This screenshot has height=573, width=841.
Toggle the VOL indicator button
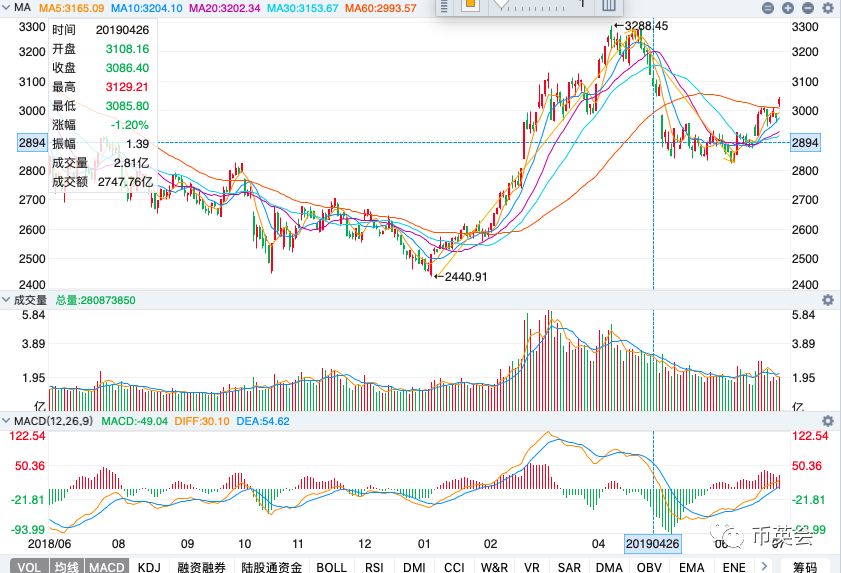point(29,567)
